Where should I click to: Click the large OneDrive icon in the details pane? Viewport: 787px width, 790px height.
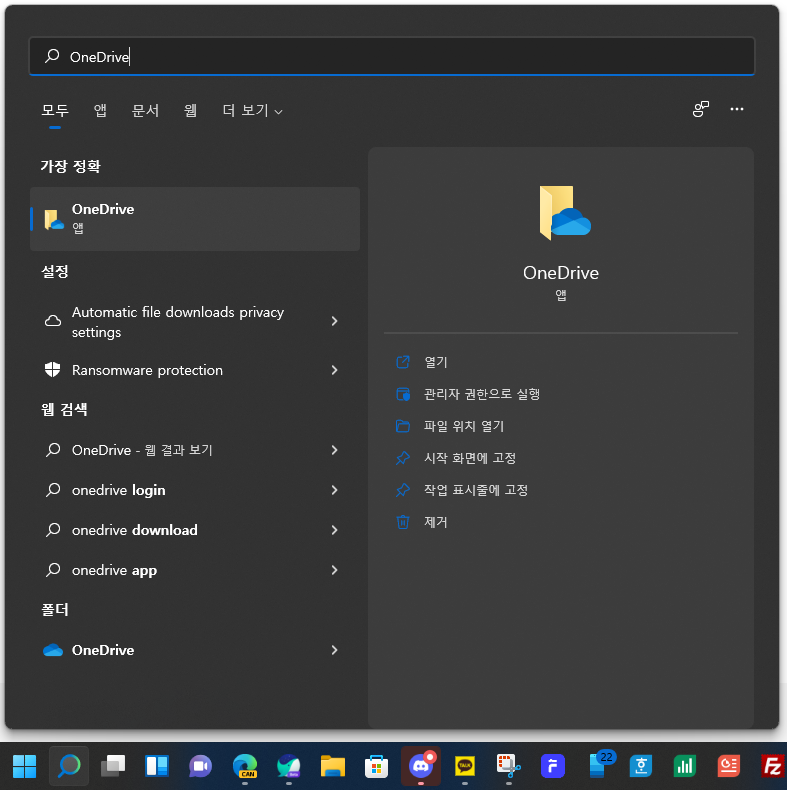coord(564,213)
